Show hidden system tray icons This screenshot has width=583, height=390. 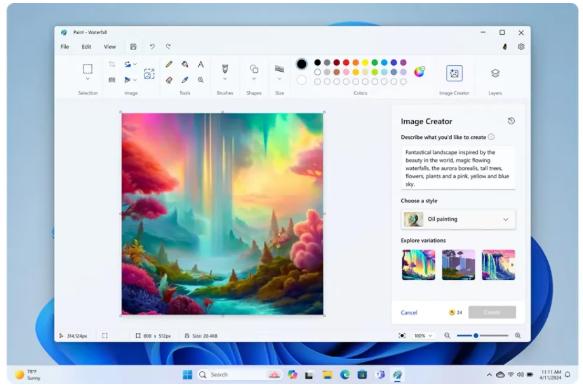pos(489,374)
